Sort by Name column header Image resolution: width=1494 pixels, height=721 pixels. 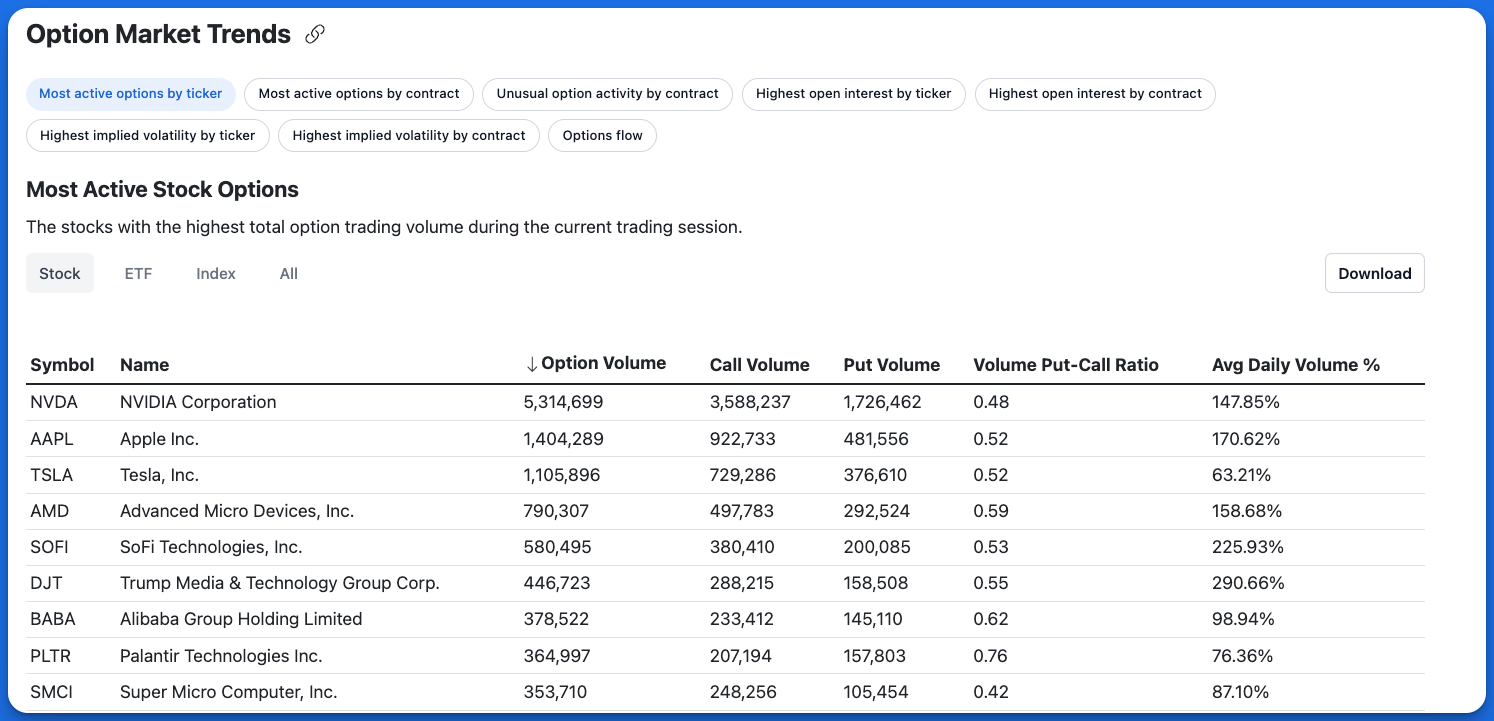(x=145, y=365)
